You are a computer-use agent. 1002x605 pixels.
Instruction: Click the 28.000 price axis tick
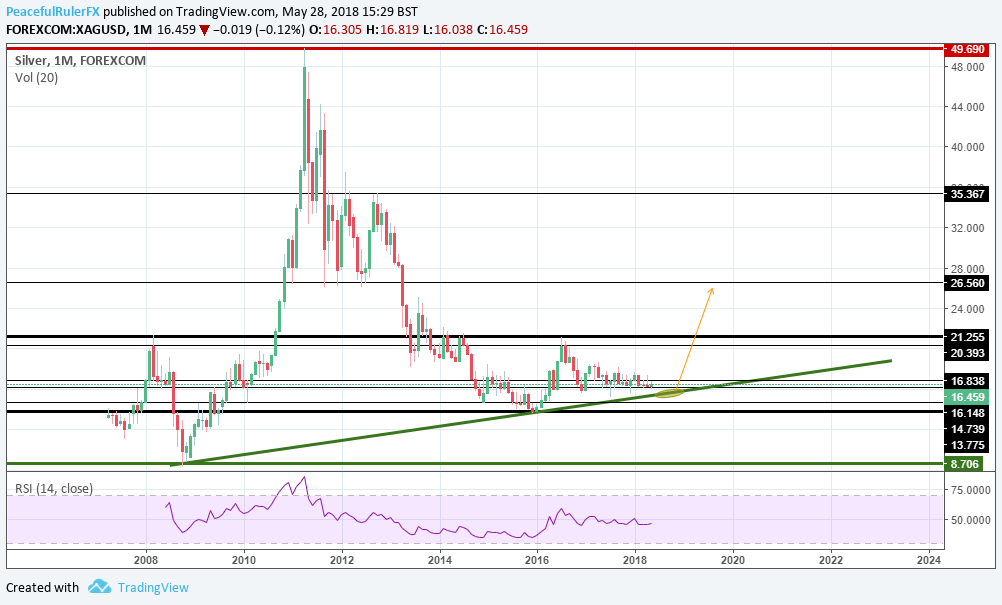coord(967,269)
